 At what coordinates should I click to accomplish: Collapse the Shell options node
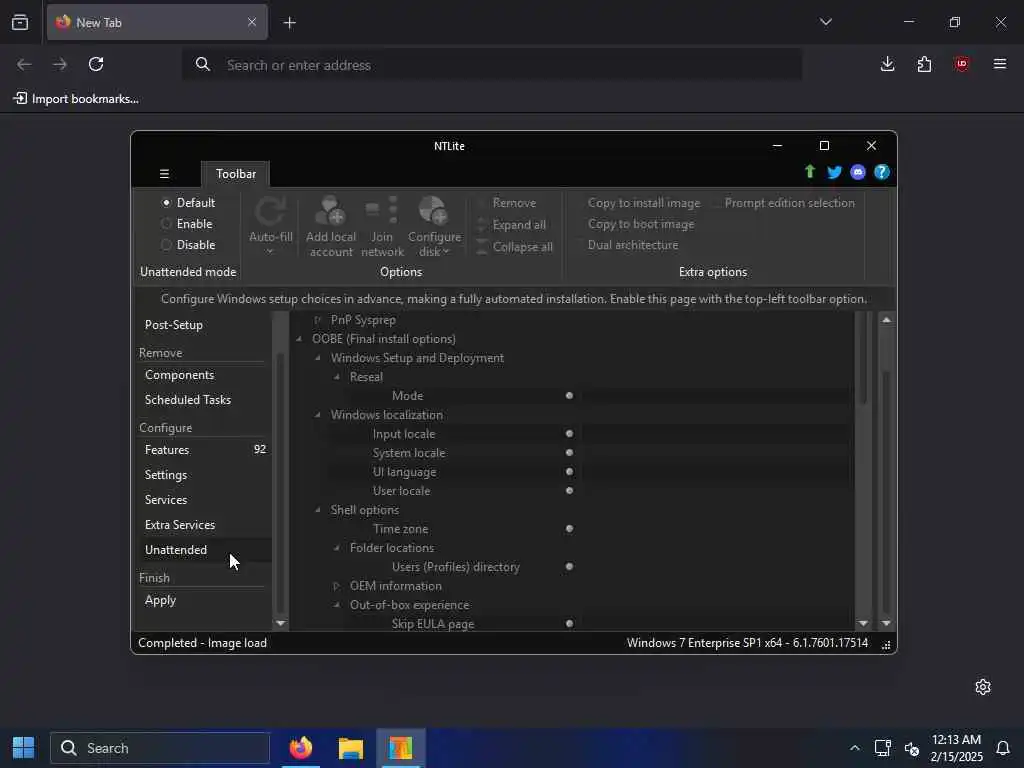pos(317,510)
